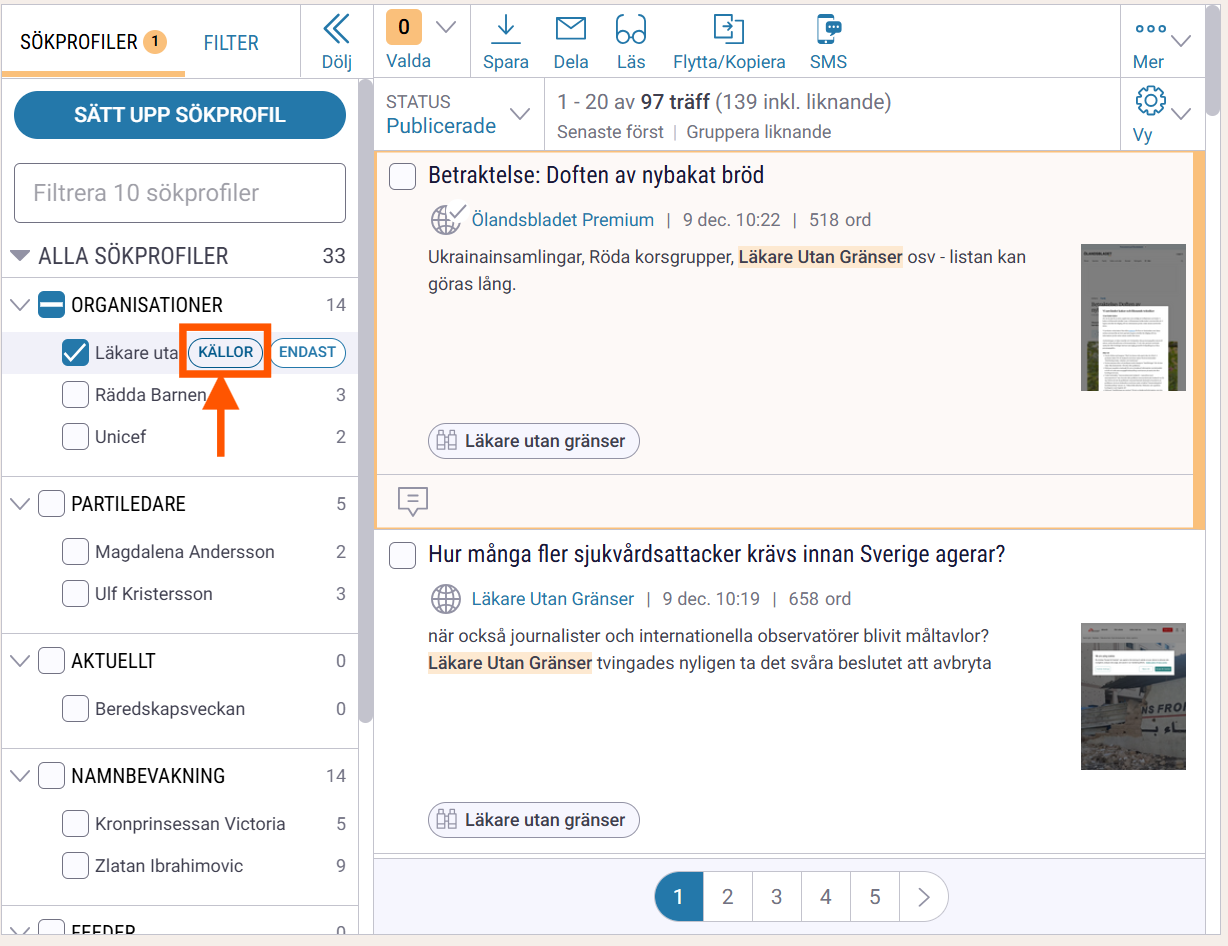Image resolution: width=1228 pixels, height=946 pixels.
Task: Collapse the ALLA SÖKPROFILER triangle
Action: coord(20,256)
